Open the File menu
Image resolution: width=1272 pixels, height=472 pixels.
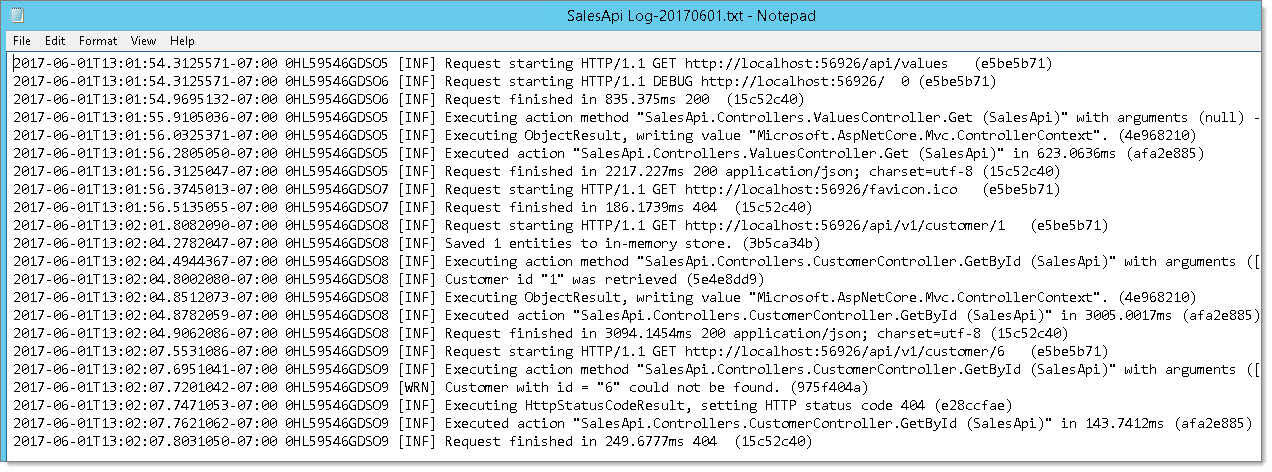22,41
